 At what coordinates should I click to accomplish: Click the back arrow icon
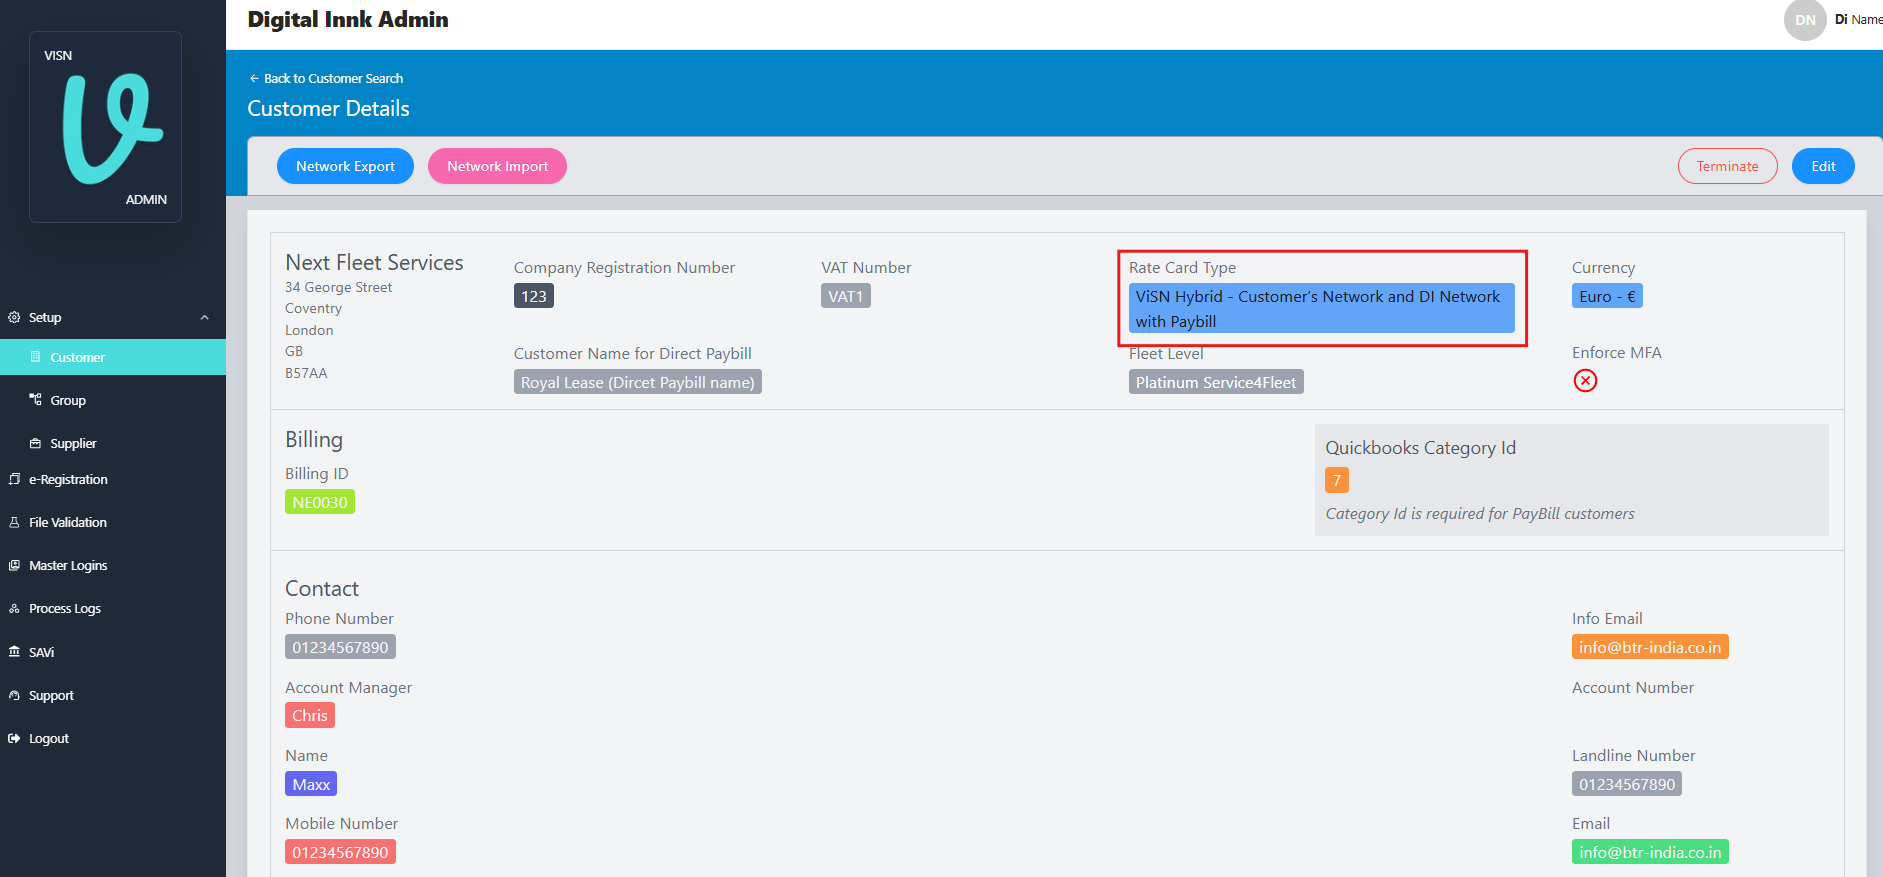tap(254, 78)
